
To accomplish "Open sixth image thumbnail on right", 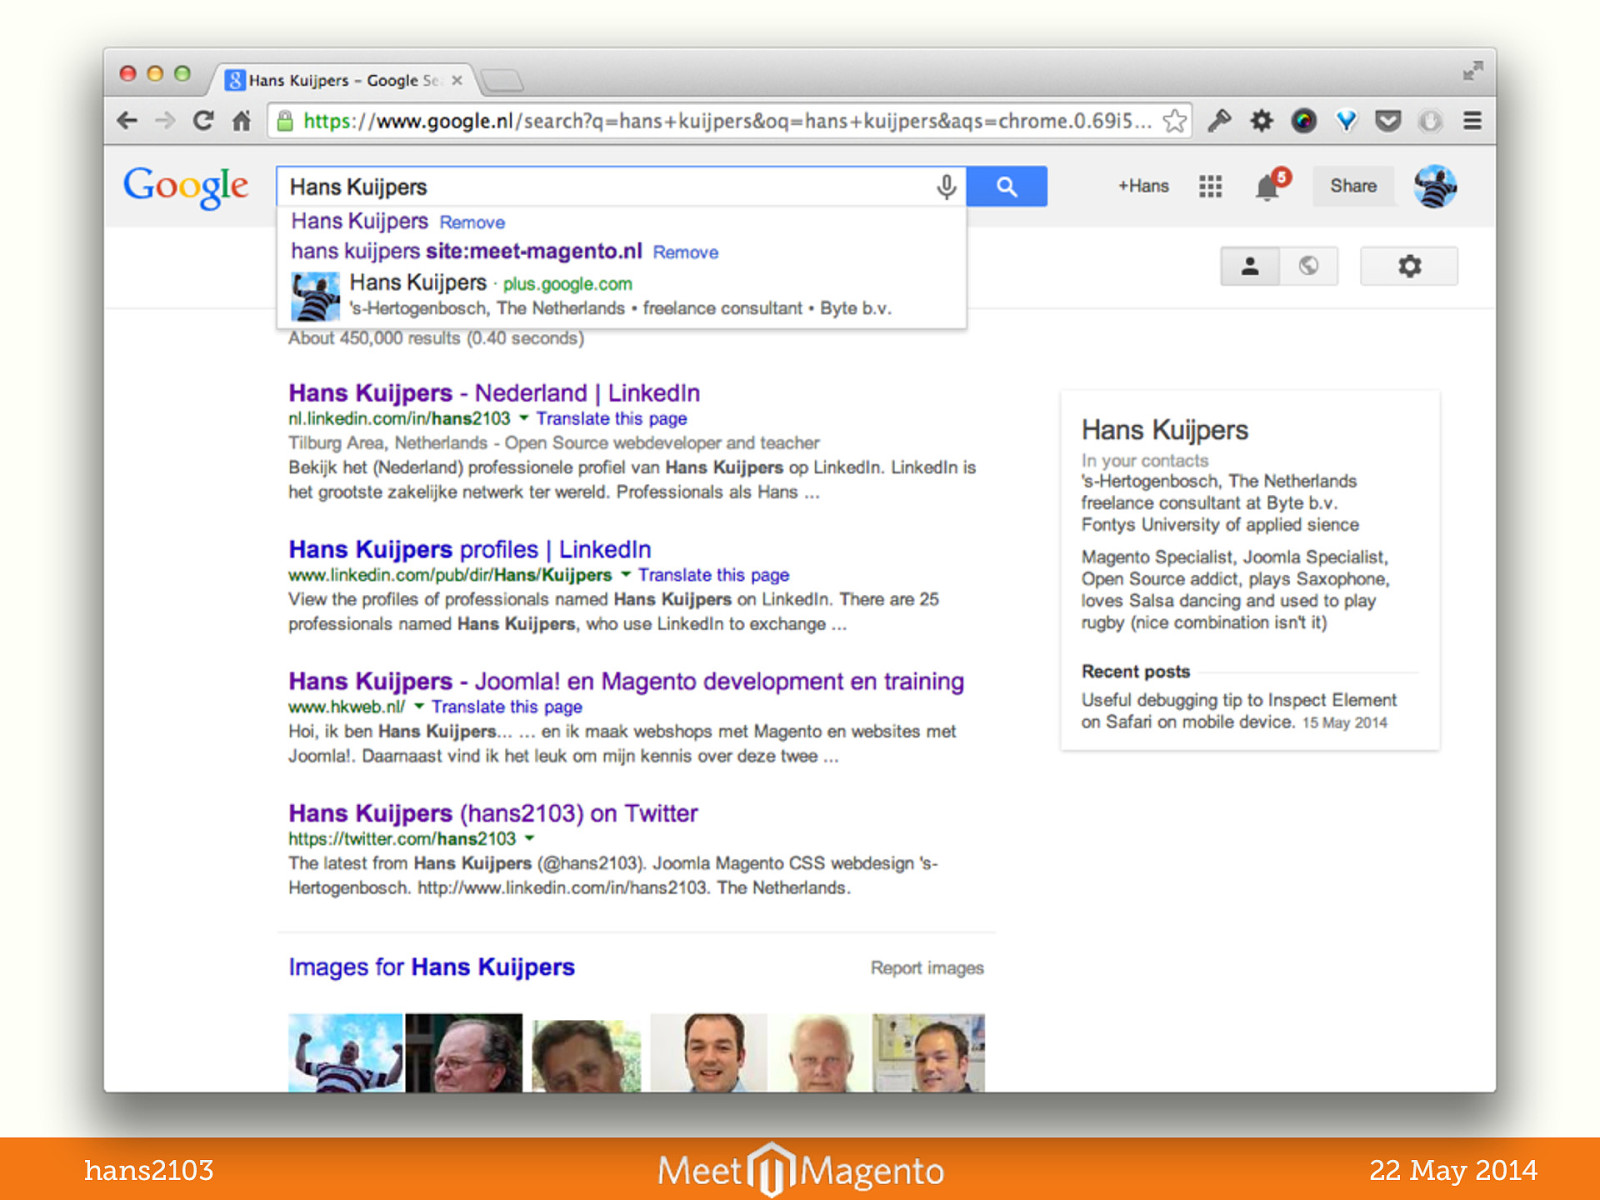I will pos(929,1053).
